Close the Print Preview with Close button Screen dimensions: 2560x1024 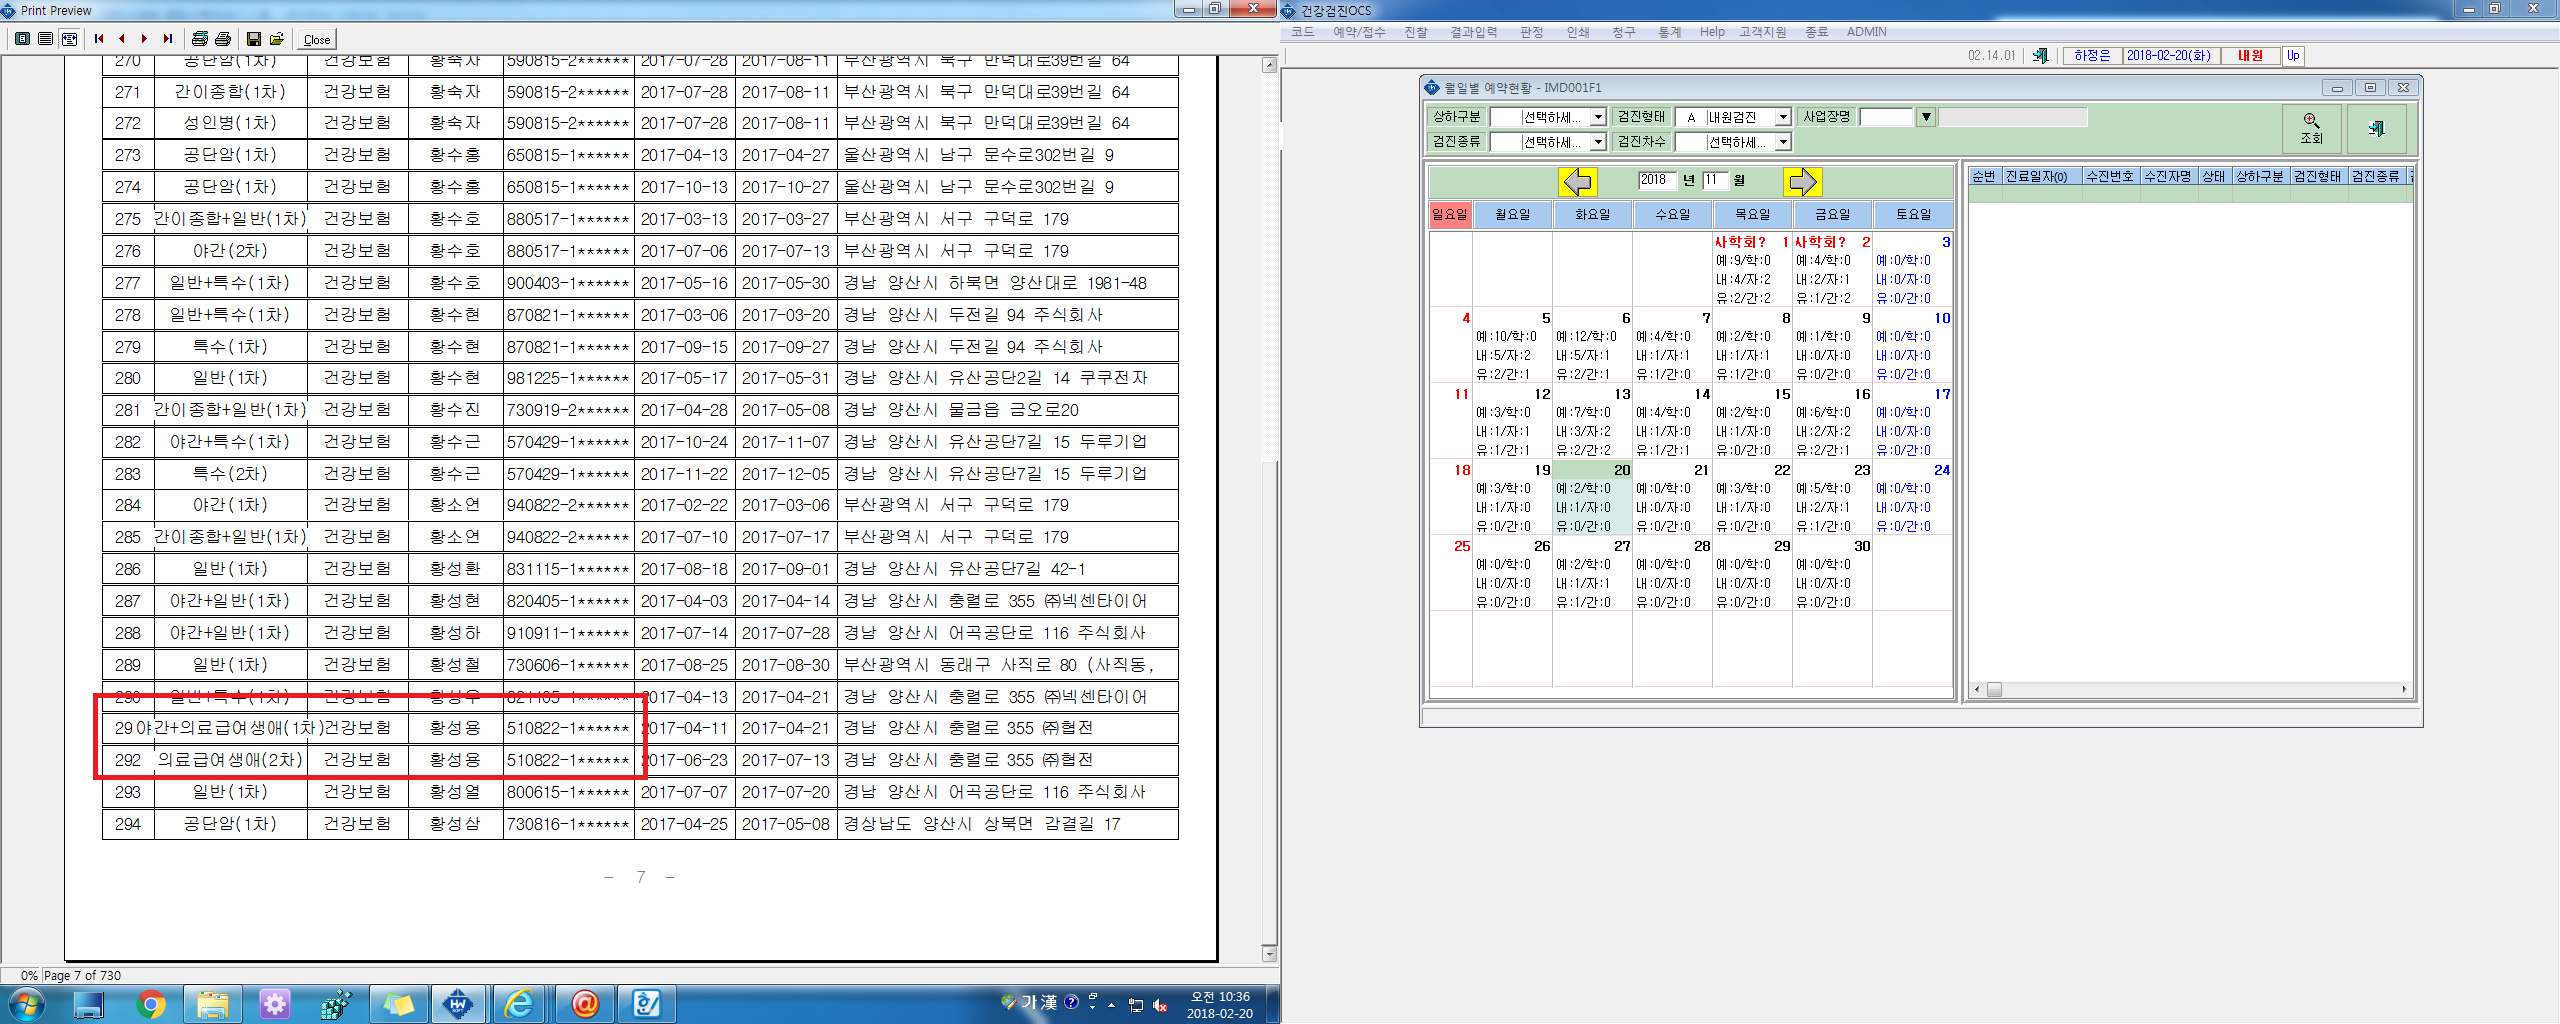(317, 40)
